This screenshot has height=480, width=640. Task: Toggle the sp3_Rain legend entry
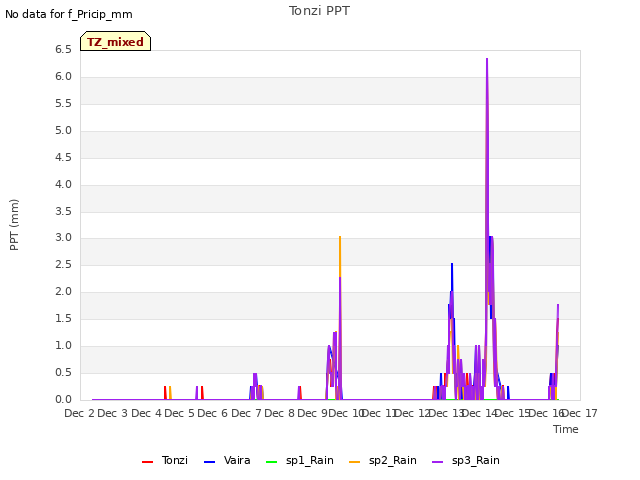tap(466, 460)
